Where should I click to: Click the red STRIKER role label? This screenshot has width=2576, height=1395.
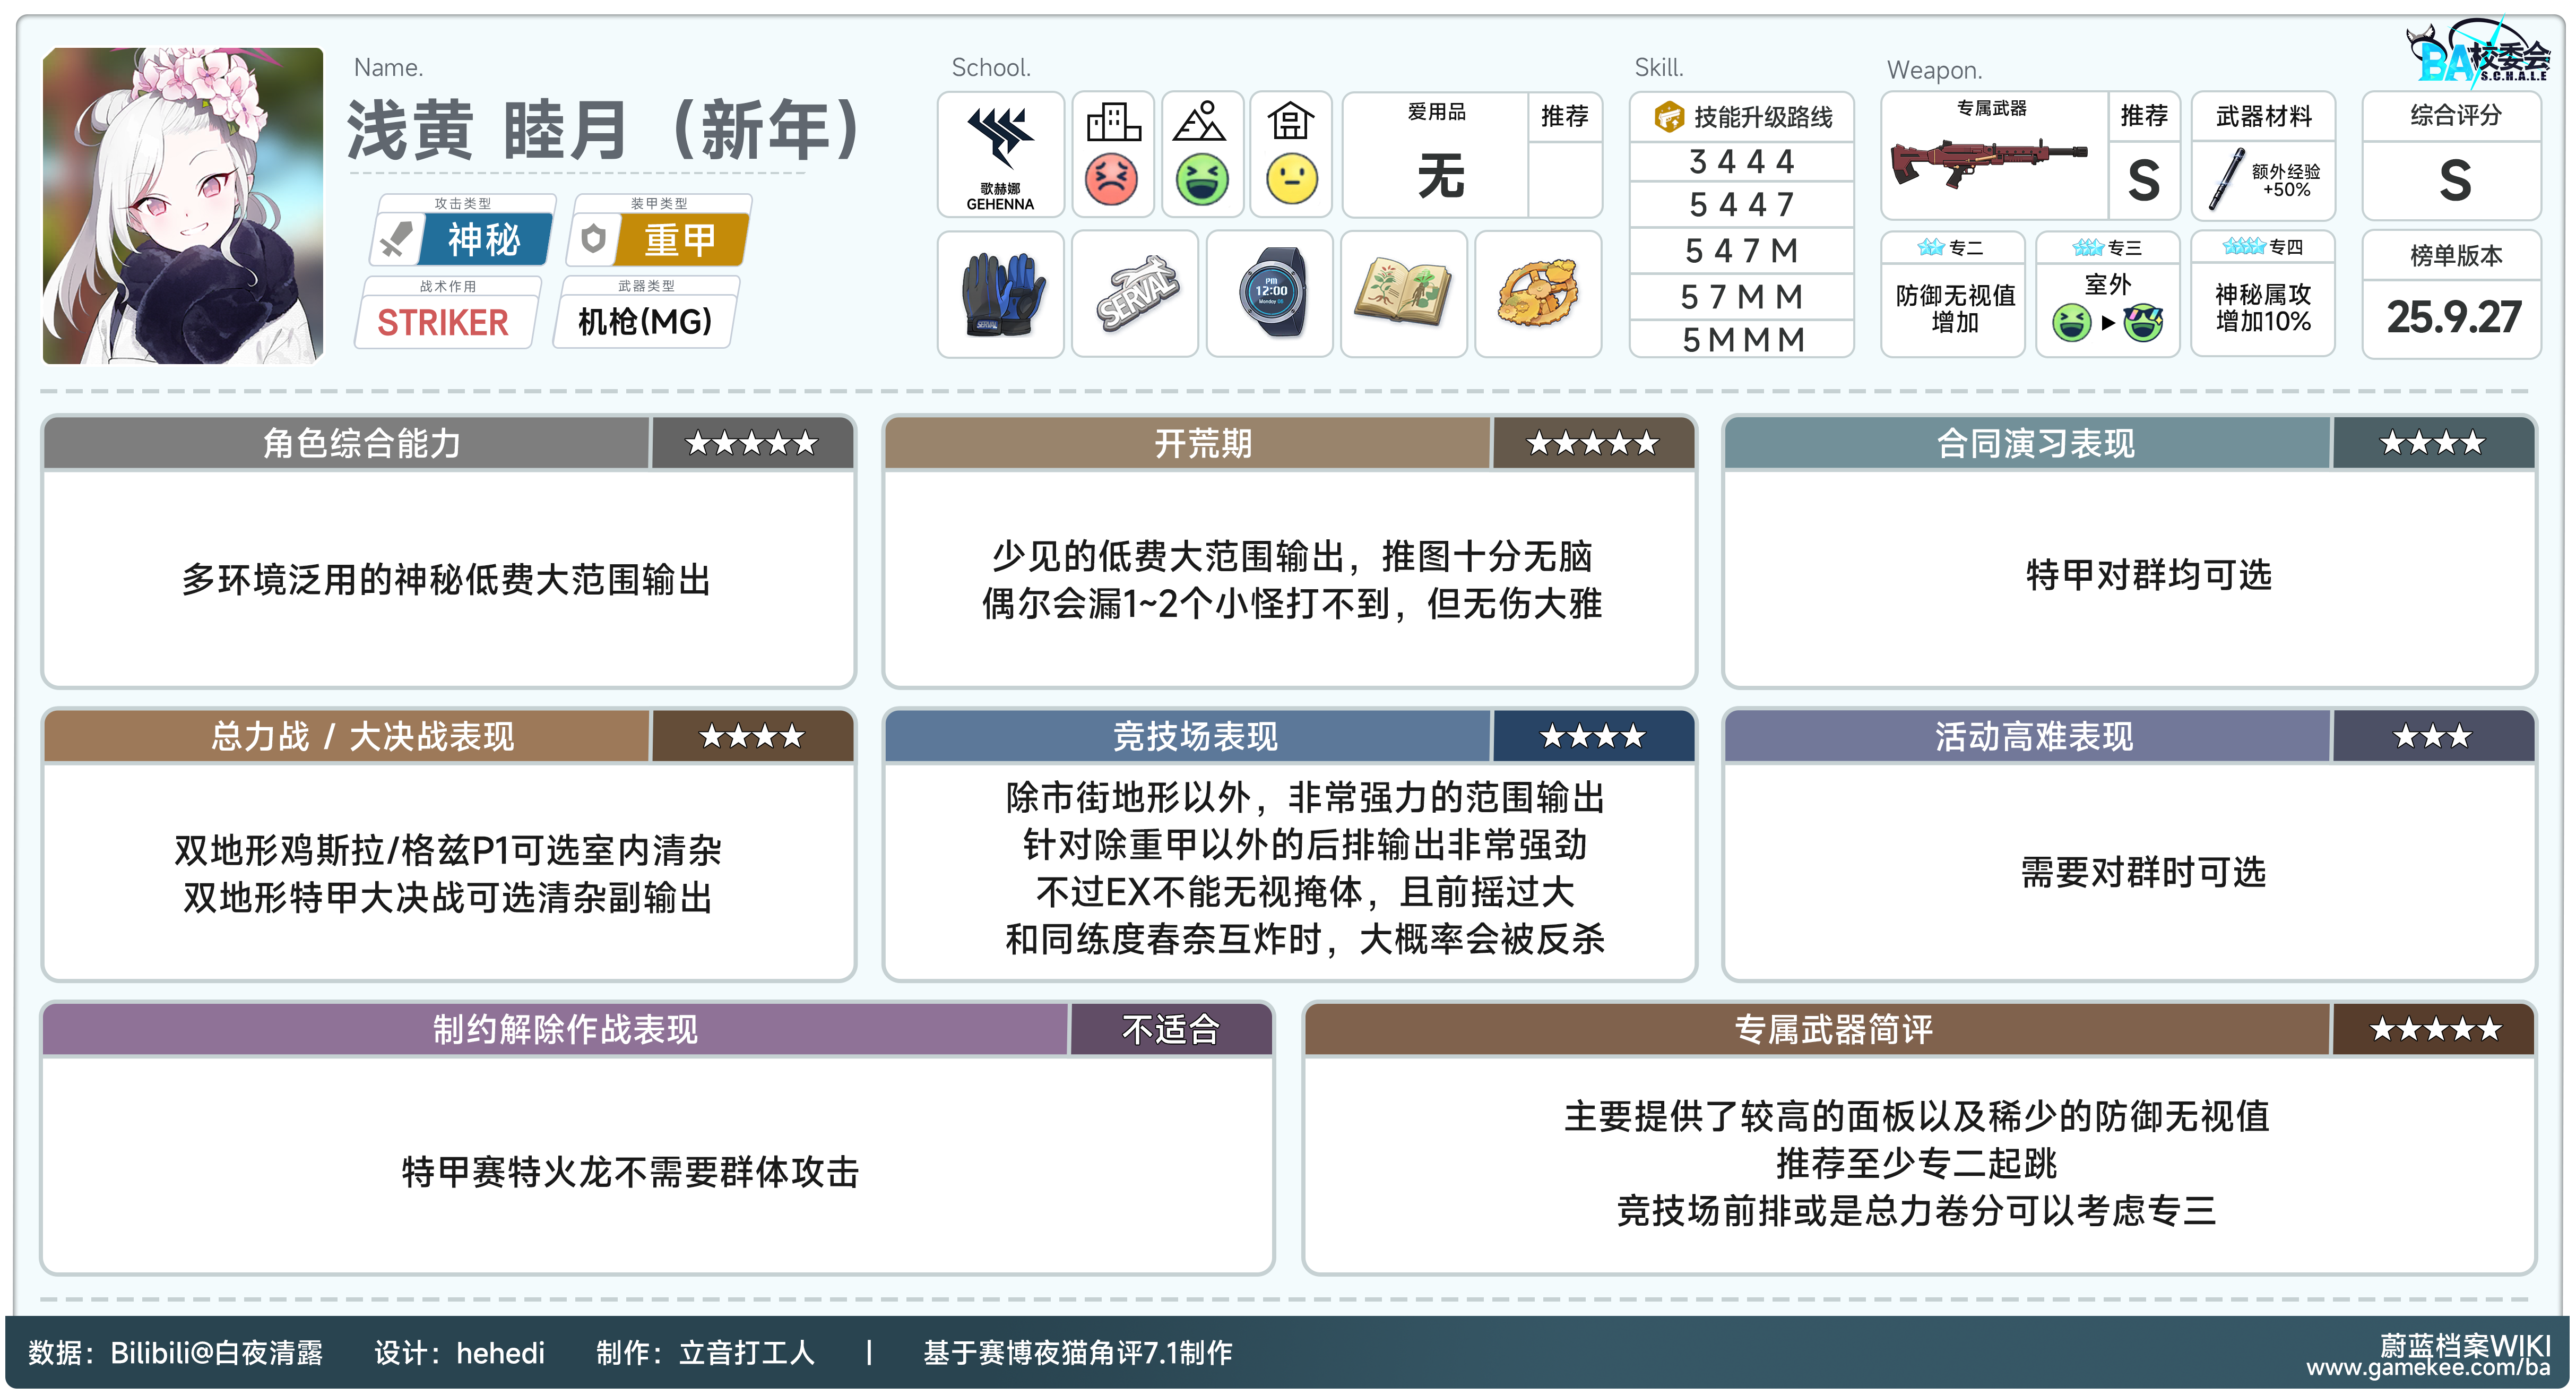(443, 322)
